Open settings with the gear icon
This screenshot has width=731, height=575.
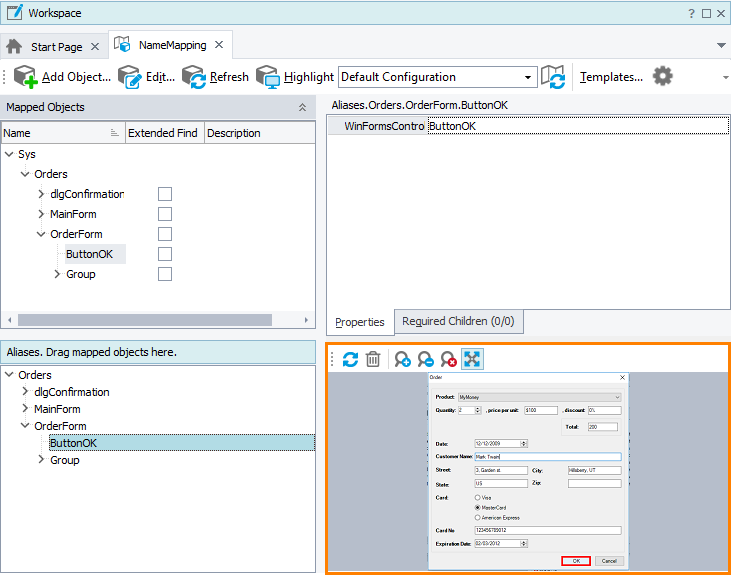pyautogui.click(x=662, y=76)
